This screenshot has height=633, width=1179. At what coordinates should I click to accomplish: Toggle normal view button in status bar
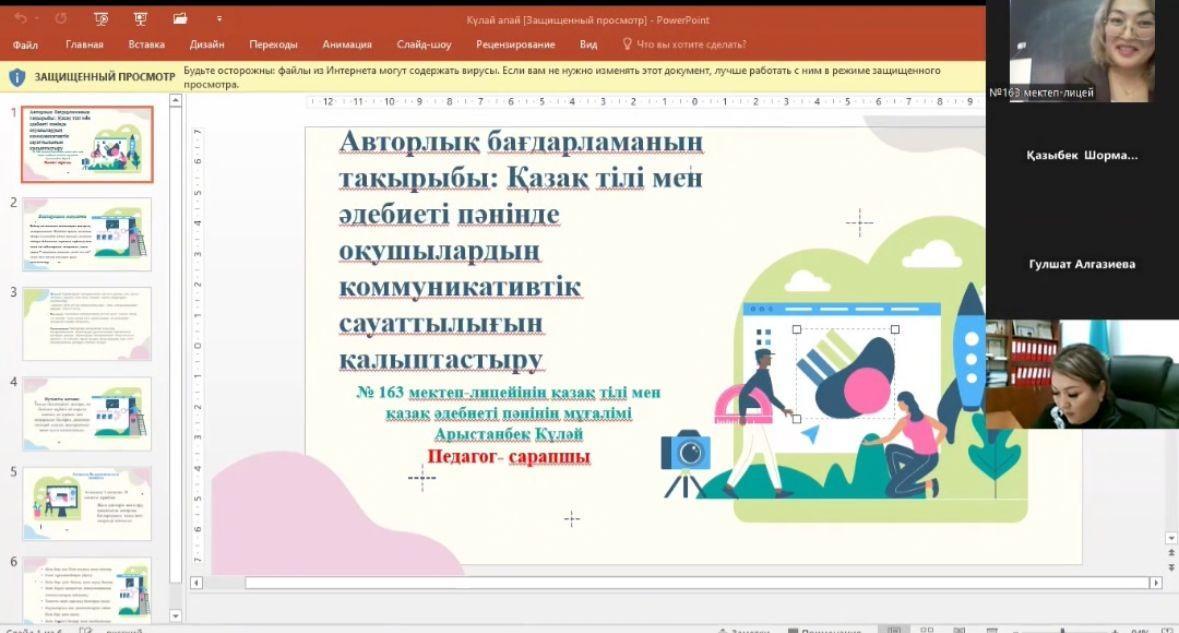(x=893, y=630)
